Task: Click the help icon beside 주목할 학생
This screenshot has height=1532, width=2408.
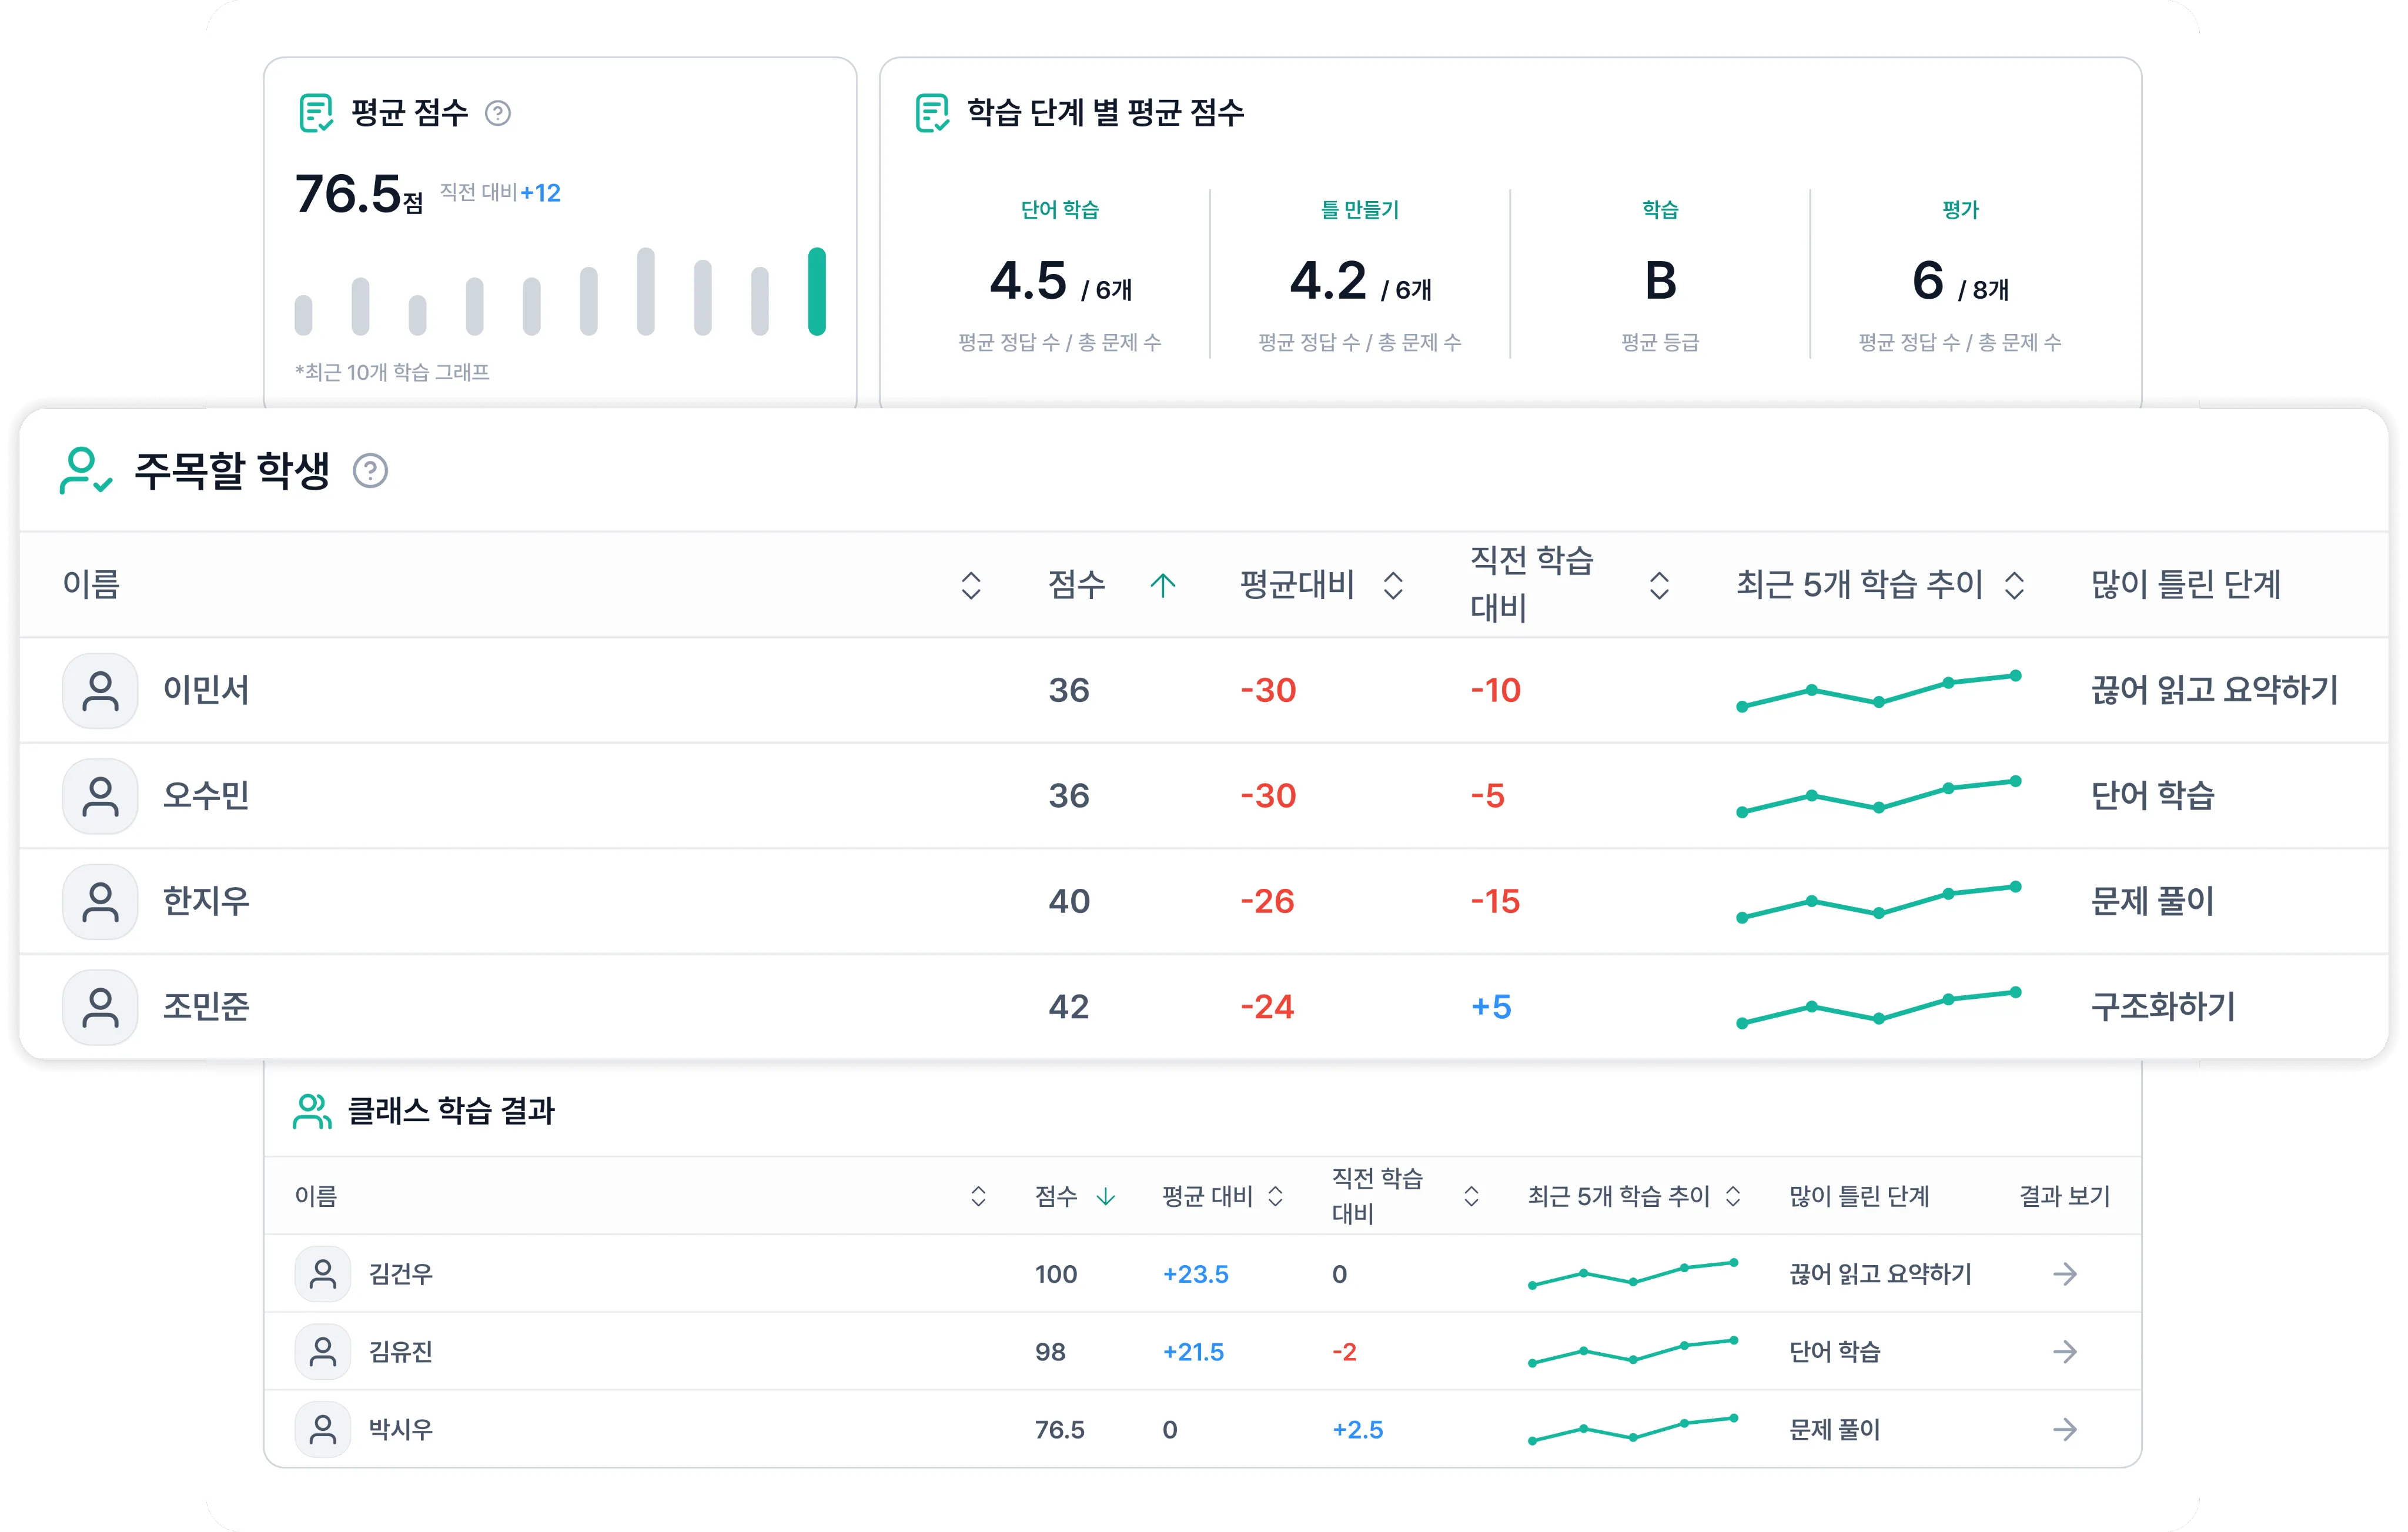Action: pyautogui.click(x=370, y=470)
